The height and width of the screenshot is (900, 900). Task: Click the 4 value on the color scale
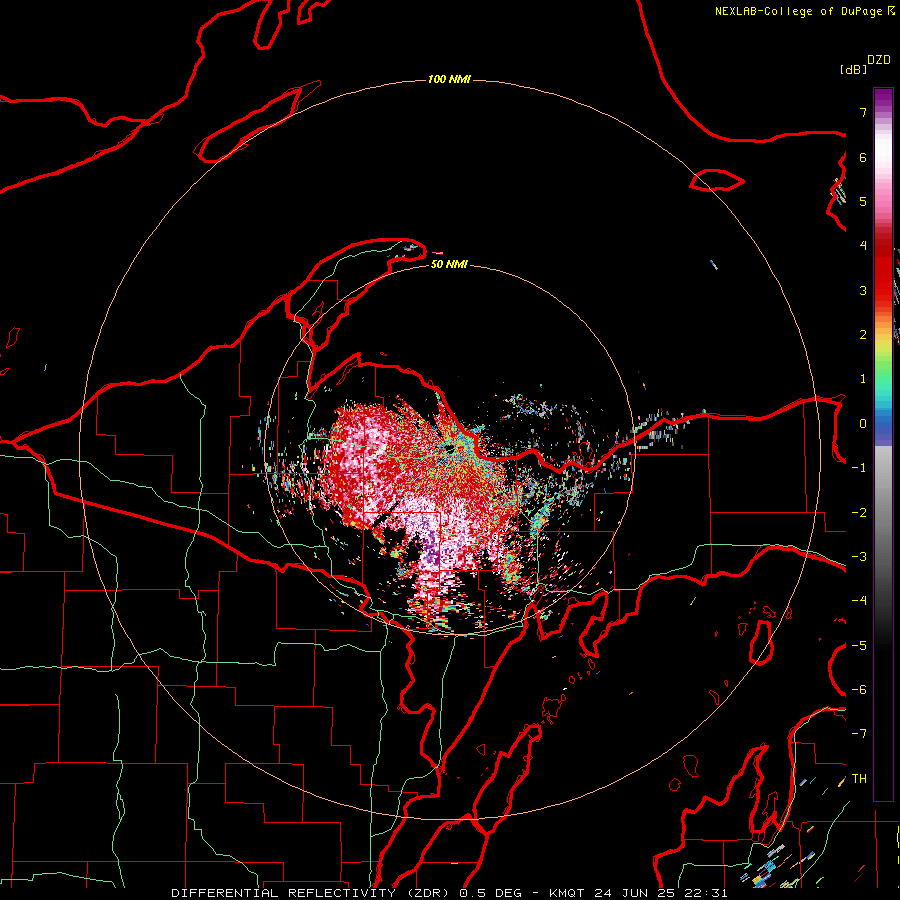tap(863, 246)
